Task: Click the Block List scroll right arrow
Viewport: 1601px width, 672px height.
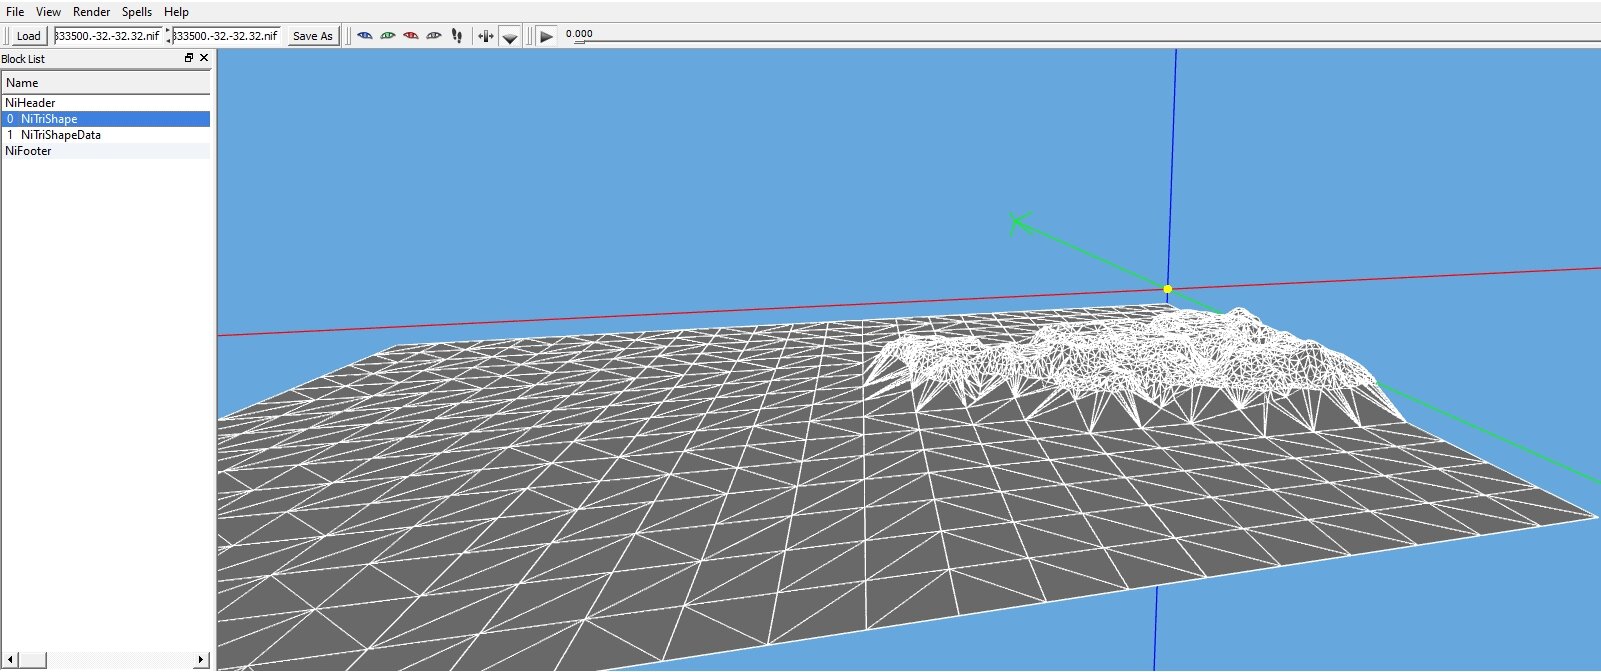Action: click(202, 660)
